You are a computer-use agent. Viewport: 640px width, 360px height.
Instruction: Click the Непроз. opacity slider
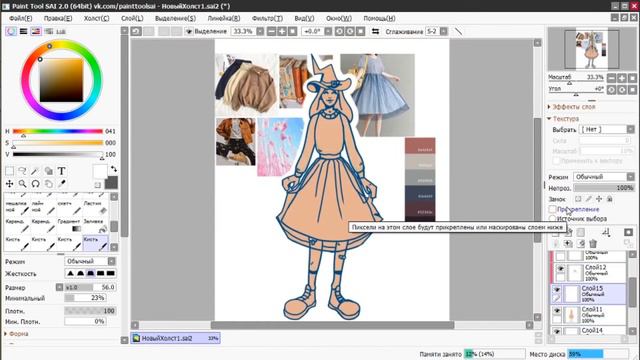tap(604, 188)
